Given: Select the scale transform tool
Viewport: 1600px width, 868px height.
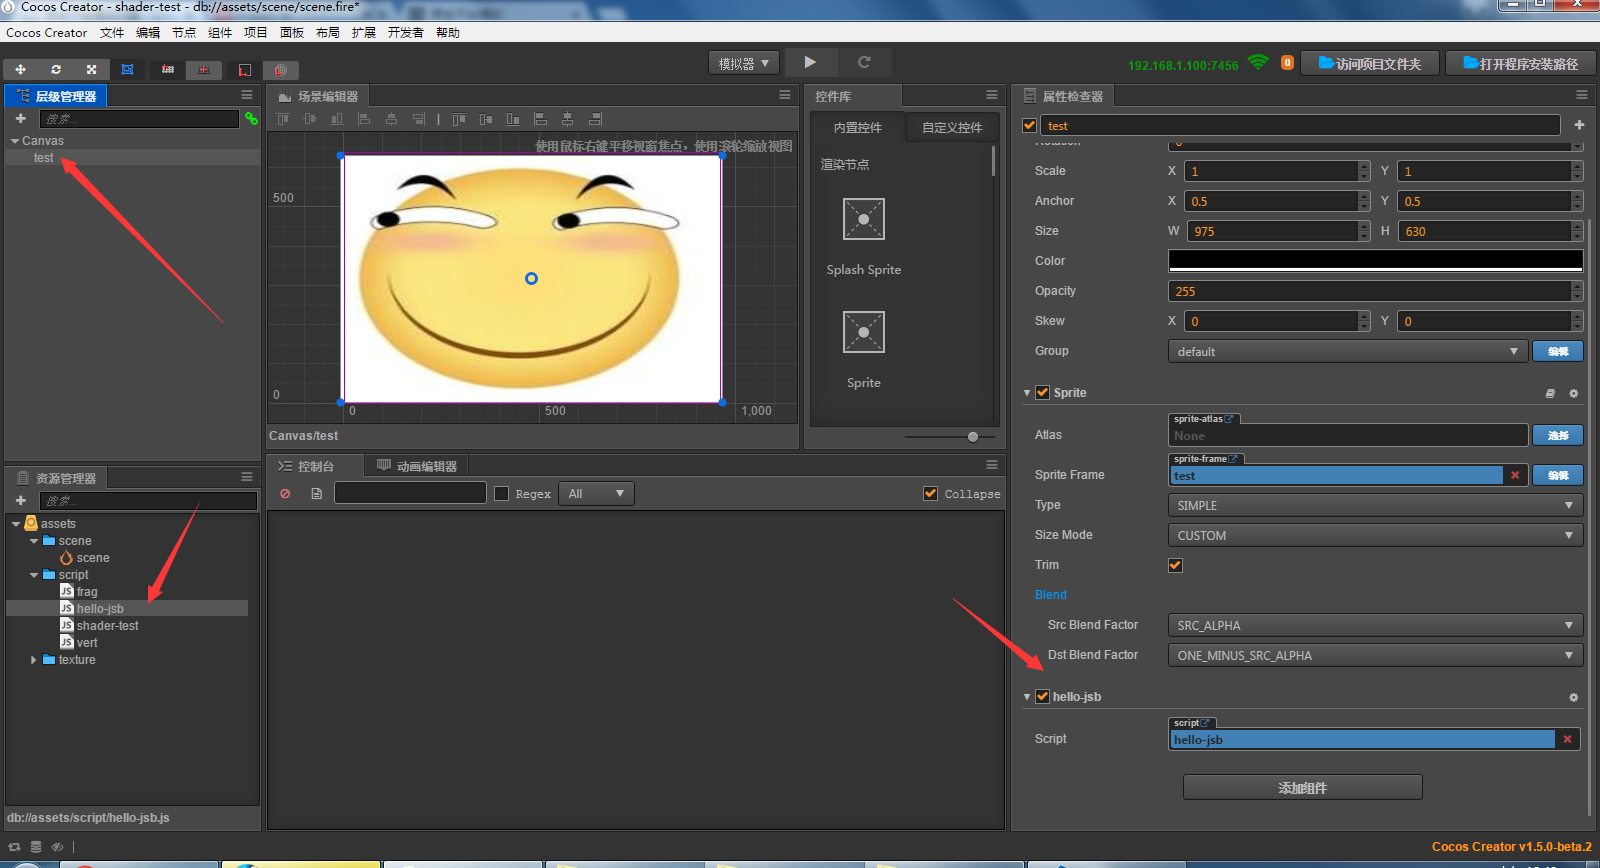Looking at the screenshot, I should pos(91,70).
